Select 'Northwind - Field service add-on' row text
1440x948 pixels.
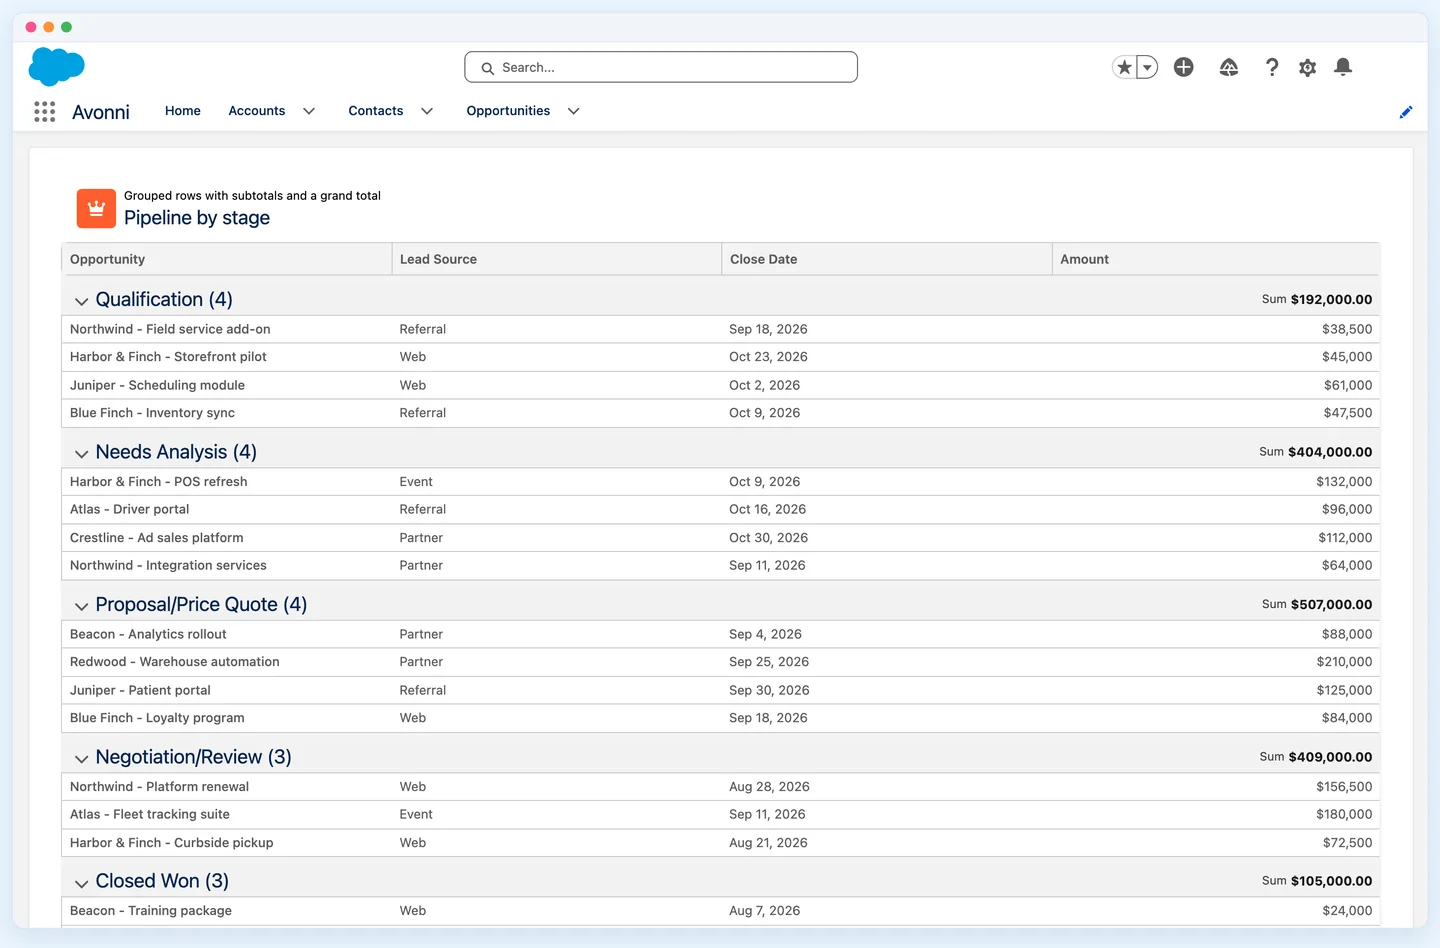tap(170, 329)
